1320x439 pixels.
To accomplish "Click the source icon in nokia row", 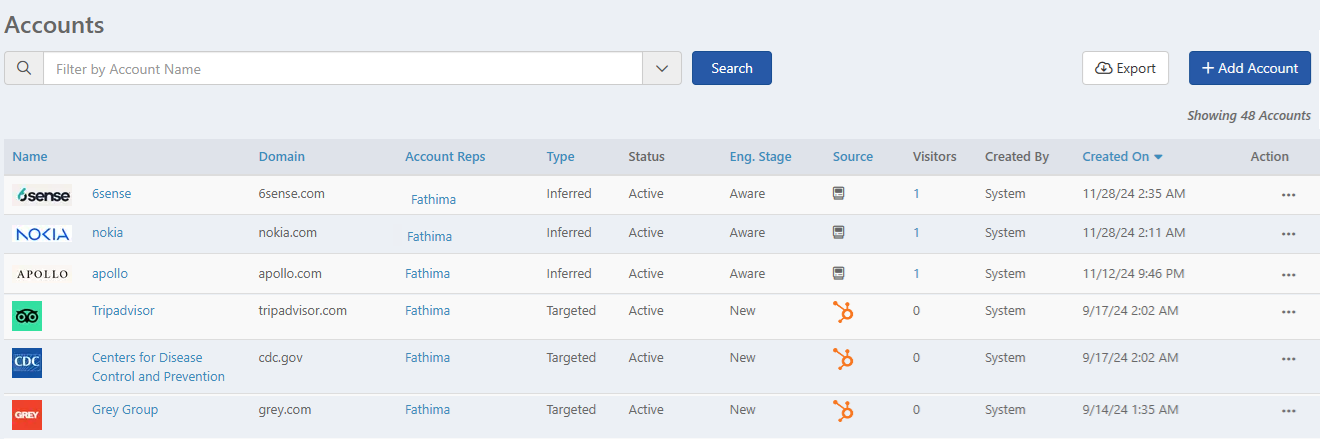I will (x=839, y=233).
